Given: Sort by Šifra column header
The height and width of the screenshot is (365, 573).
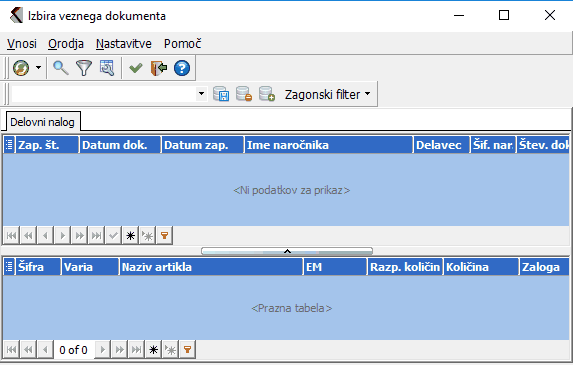Looking at the screenshot, I should point(38,267).
